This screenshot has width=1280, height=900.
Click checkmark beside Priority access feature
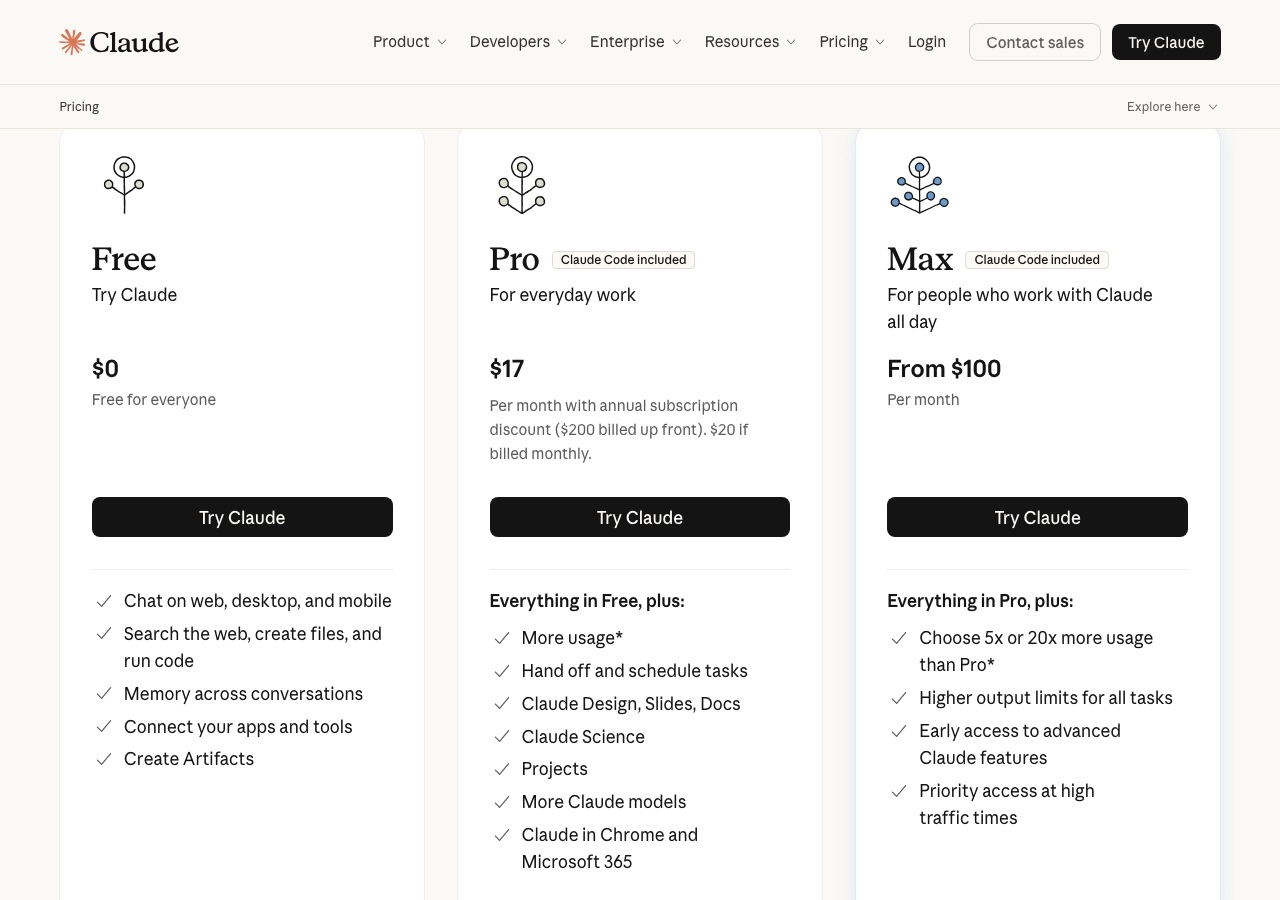899,791
